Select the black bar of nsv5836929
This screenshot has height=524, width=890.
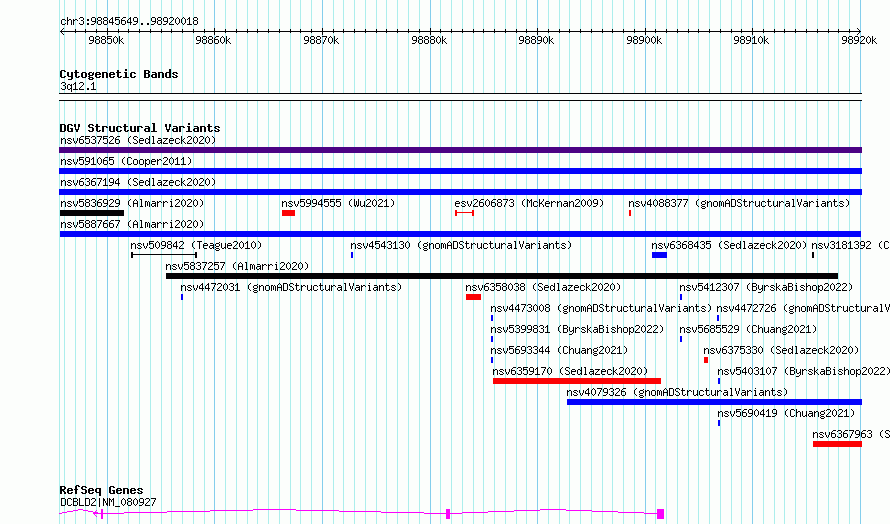coord(91,213)
